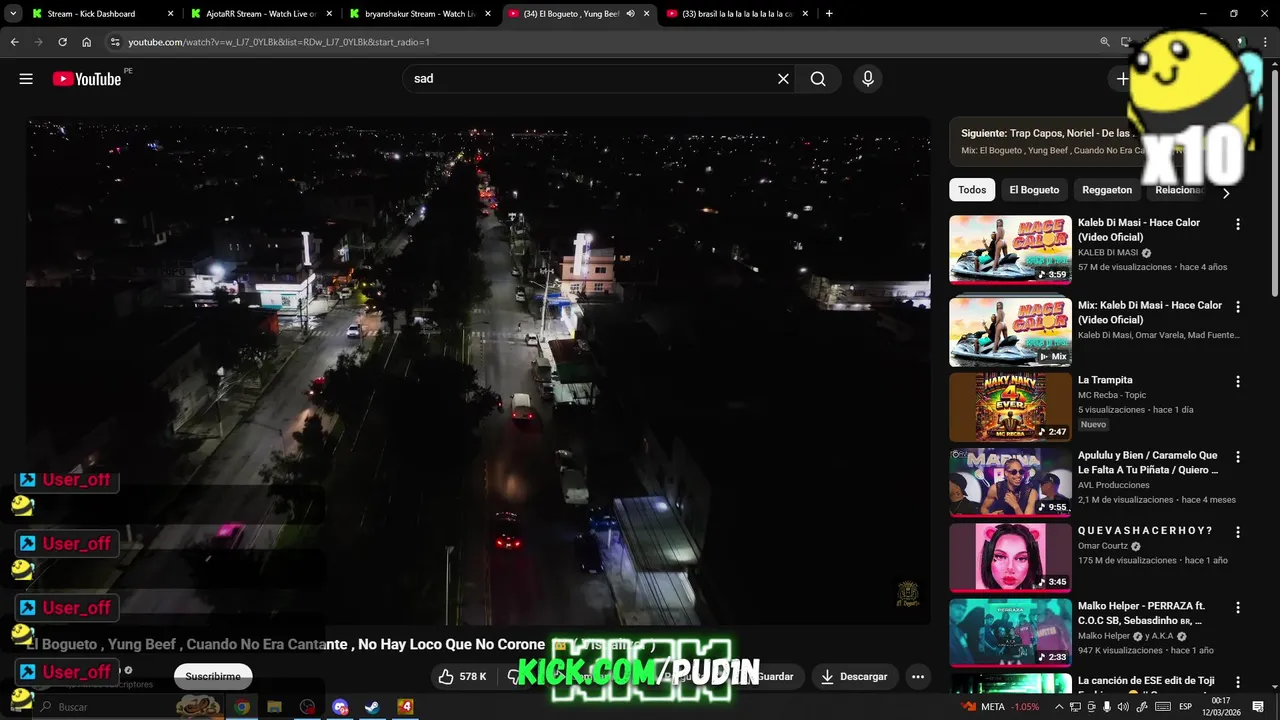
Task: Open the Omar Courtz channel name
Action: pyautogui.click(x=1103, y=546)
